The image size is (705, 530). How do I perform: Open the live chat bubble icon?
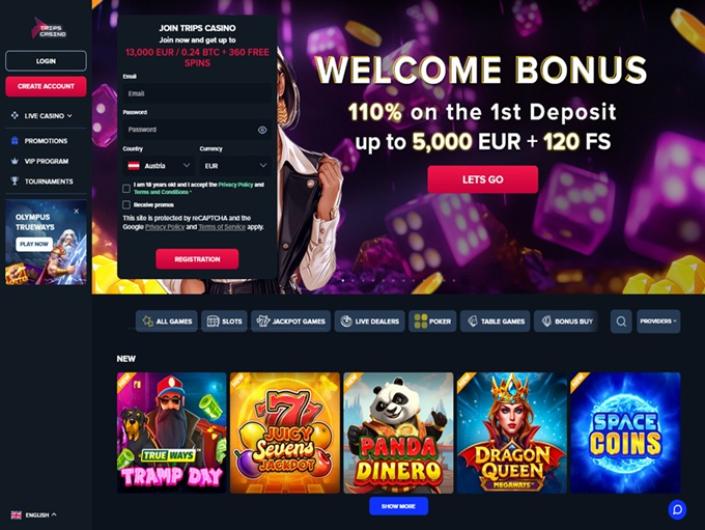(x=677, y=510)
